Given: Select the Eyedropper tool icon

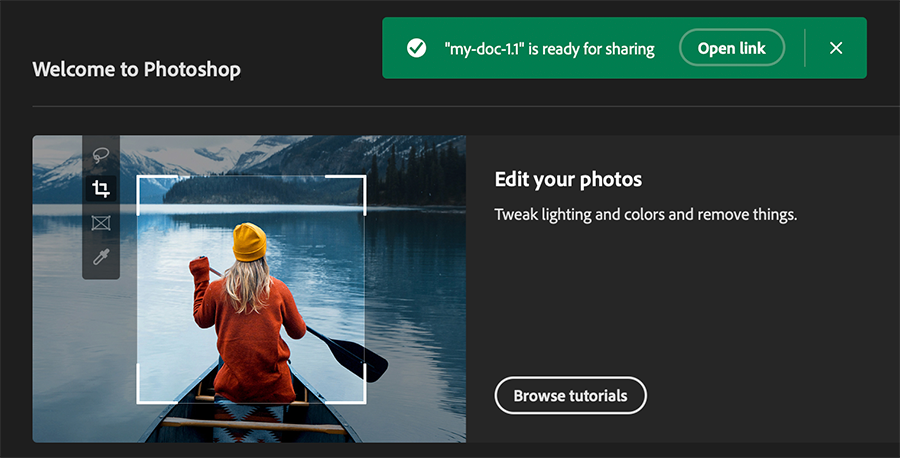Looking at the screenshot, I should click(x=101, y=257).
